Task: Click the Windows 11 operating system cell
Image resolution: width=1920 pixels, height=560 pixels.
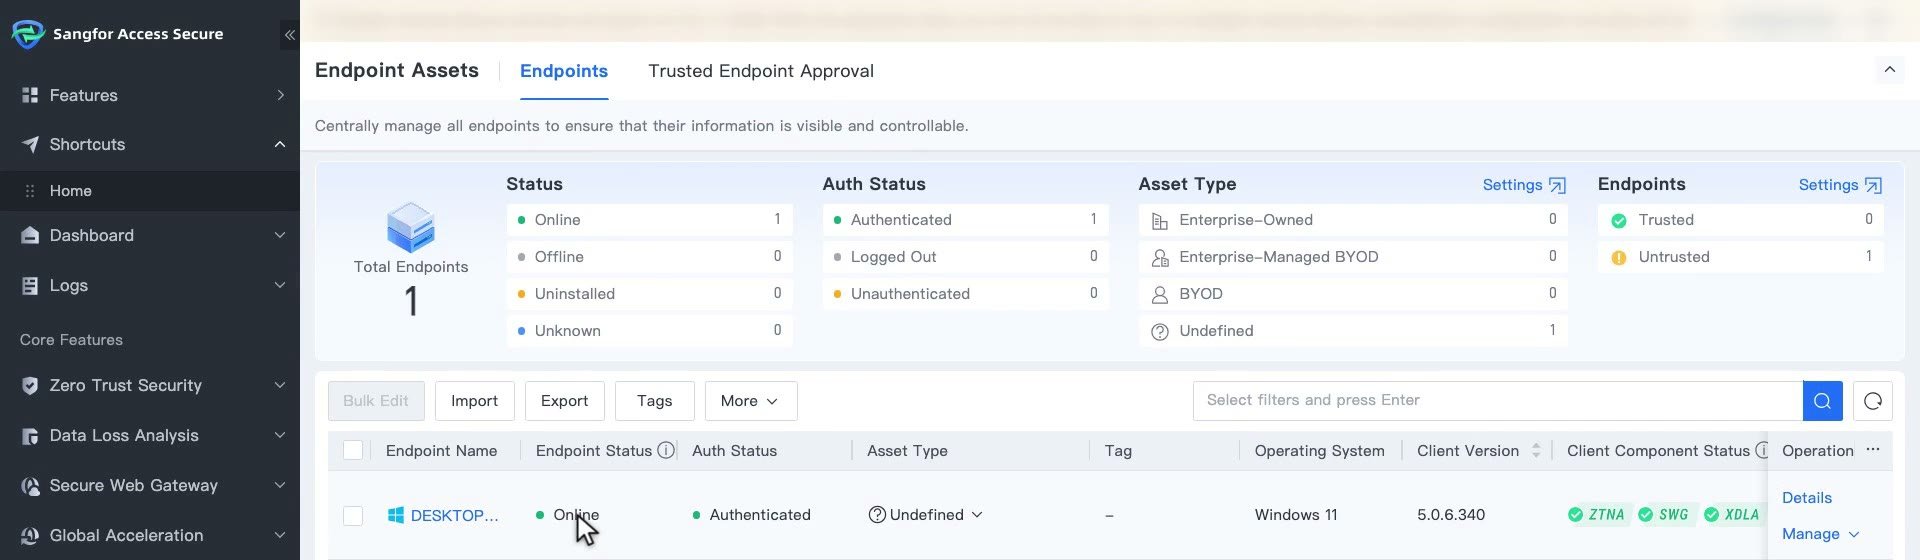Action: point(1296,515)
